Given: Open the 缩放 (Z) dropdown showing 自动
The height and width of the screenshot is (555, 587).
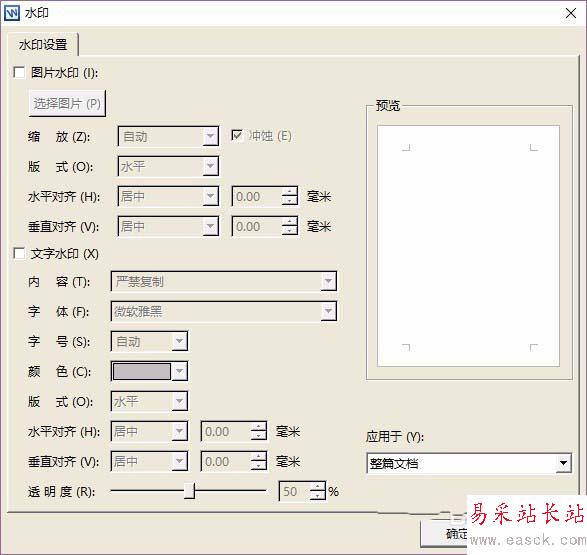Looking at the screenshot, I should (x=168, y=137).
